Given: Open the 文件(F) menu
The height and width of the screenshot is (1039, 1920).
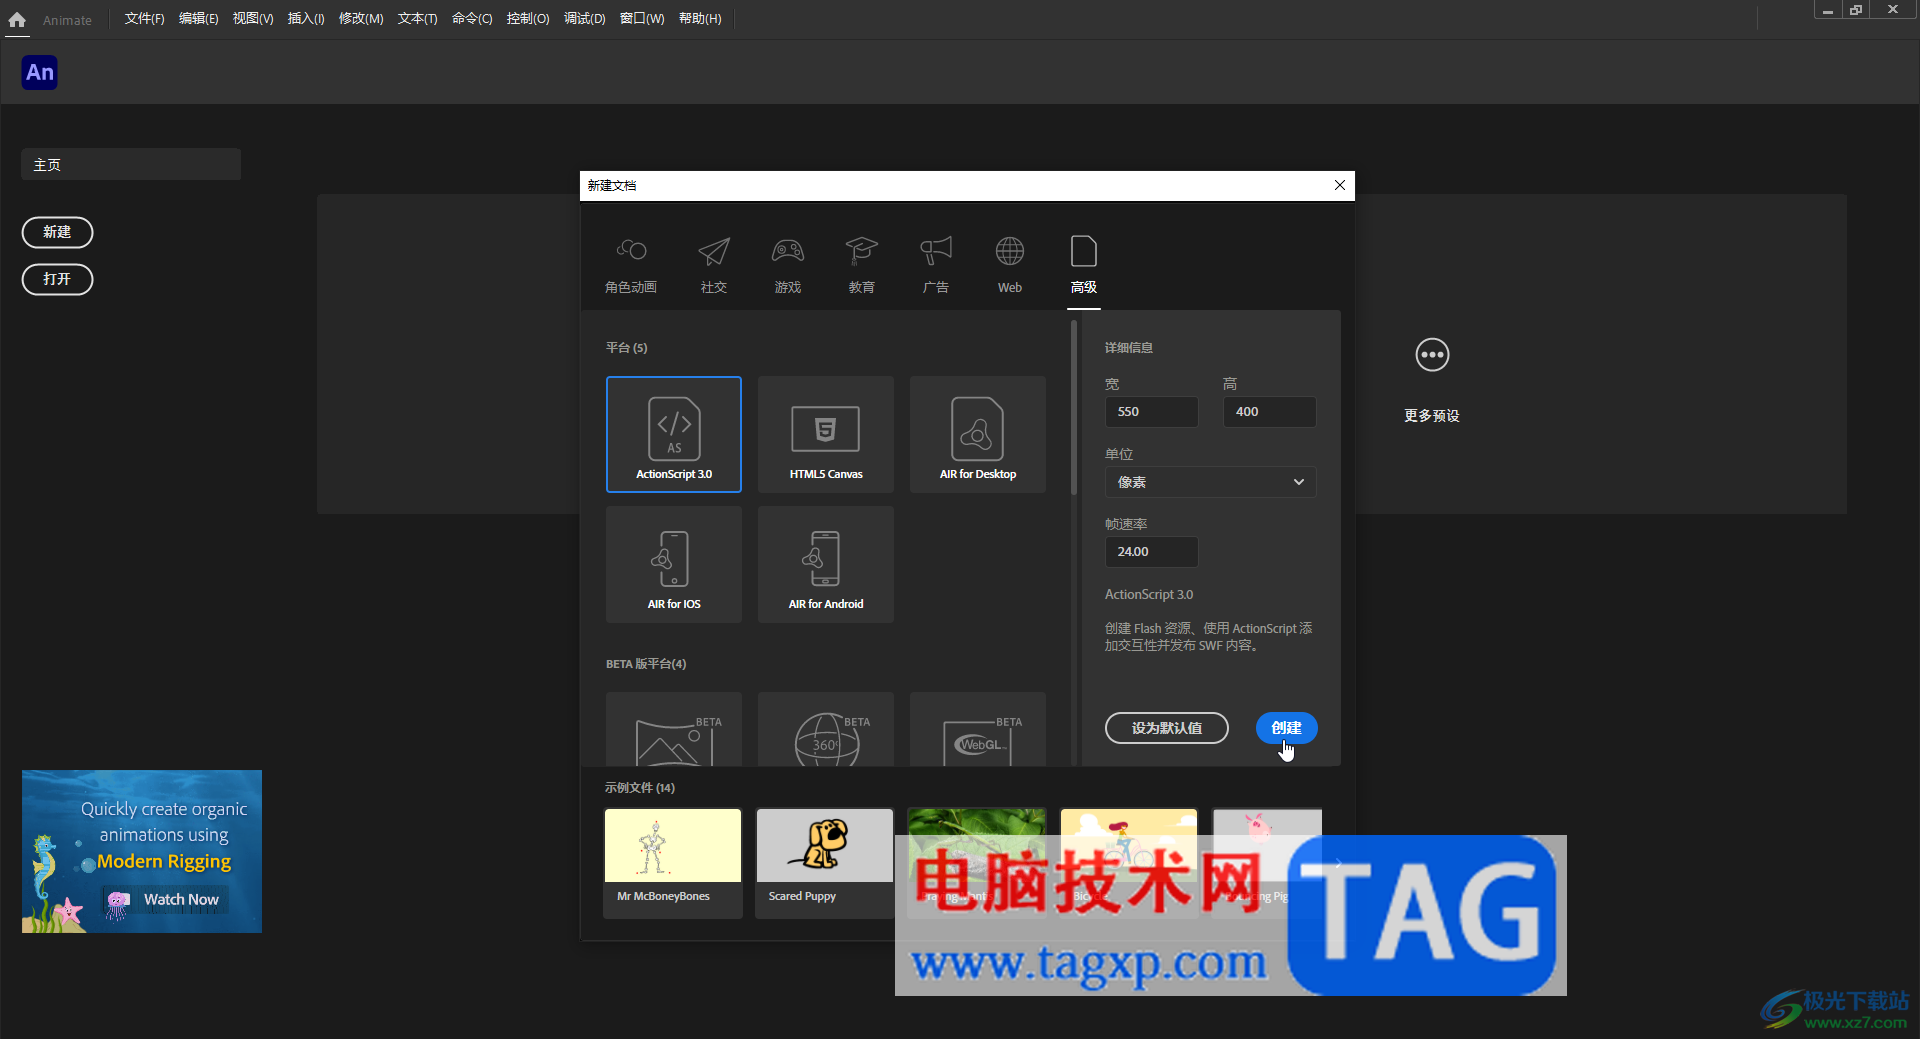Looking at the screenshot, I should [x=144, y=19].
